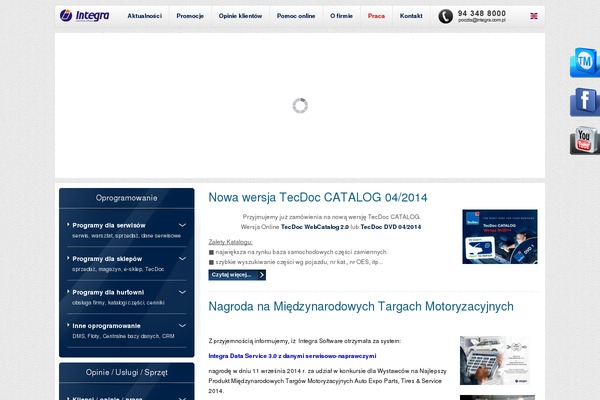Open Nowa wersja TecDoc CATALOG 04/2014 headline
Viewport: 600px width, 400px height.
coord(318,198)
